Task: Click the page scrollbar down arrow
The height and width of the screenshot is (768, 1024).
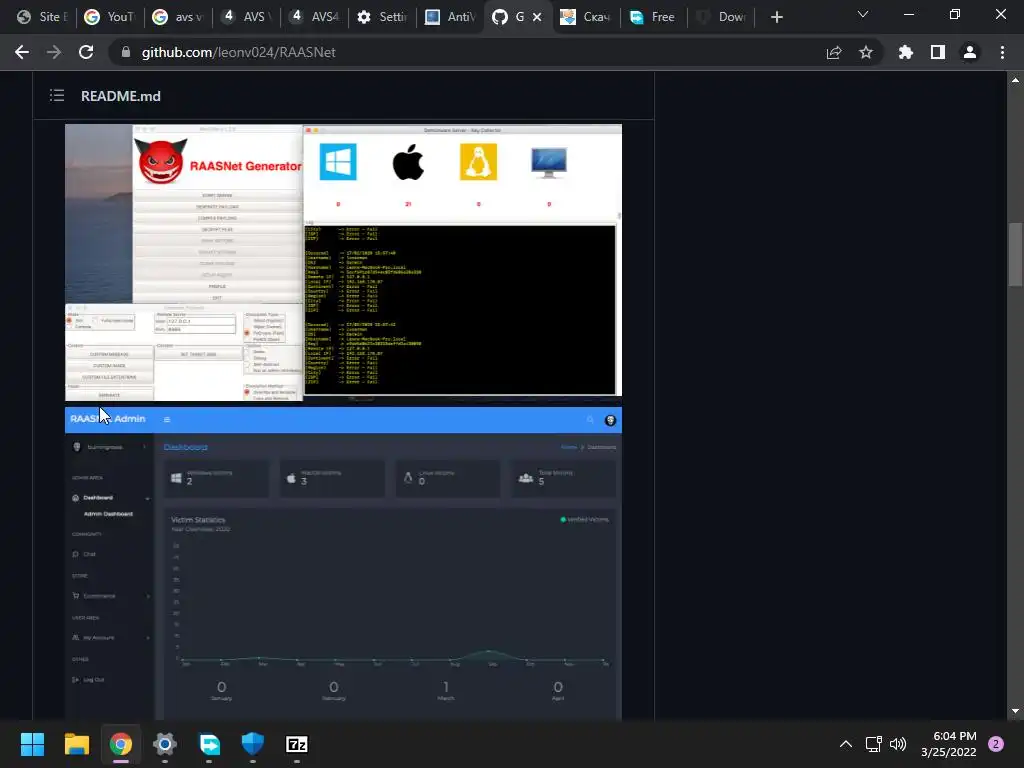Action: [1015, 711]
